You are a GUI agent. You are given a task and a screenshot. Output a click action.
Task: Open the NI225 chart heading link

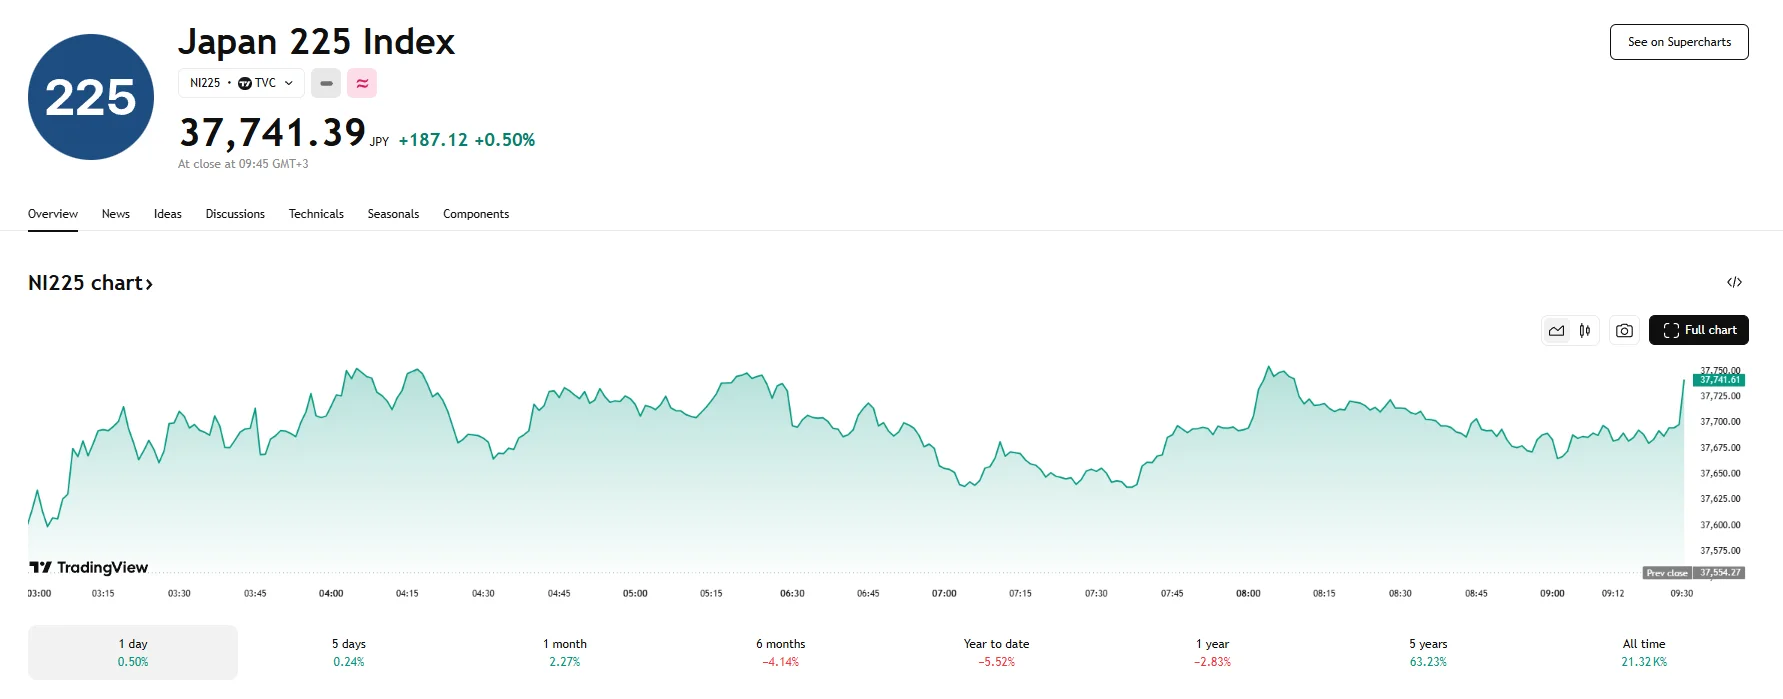pos(91,283)
